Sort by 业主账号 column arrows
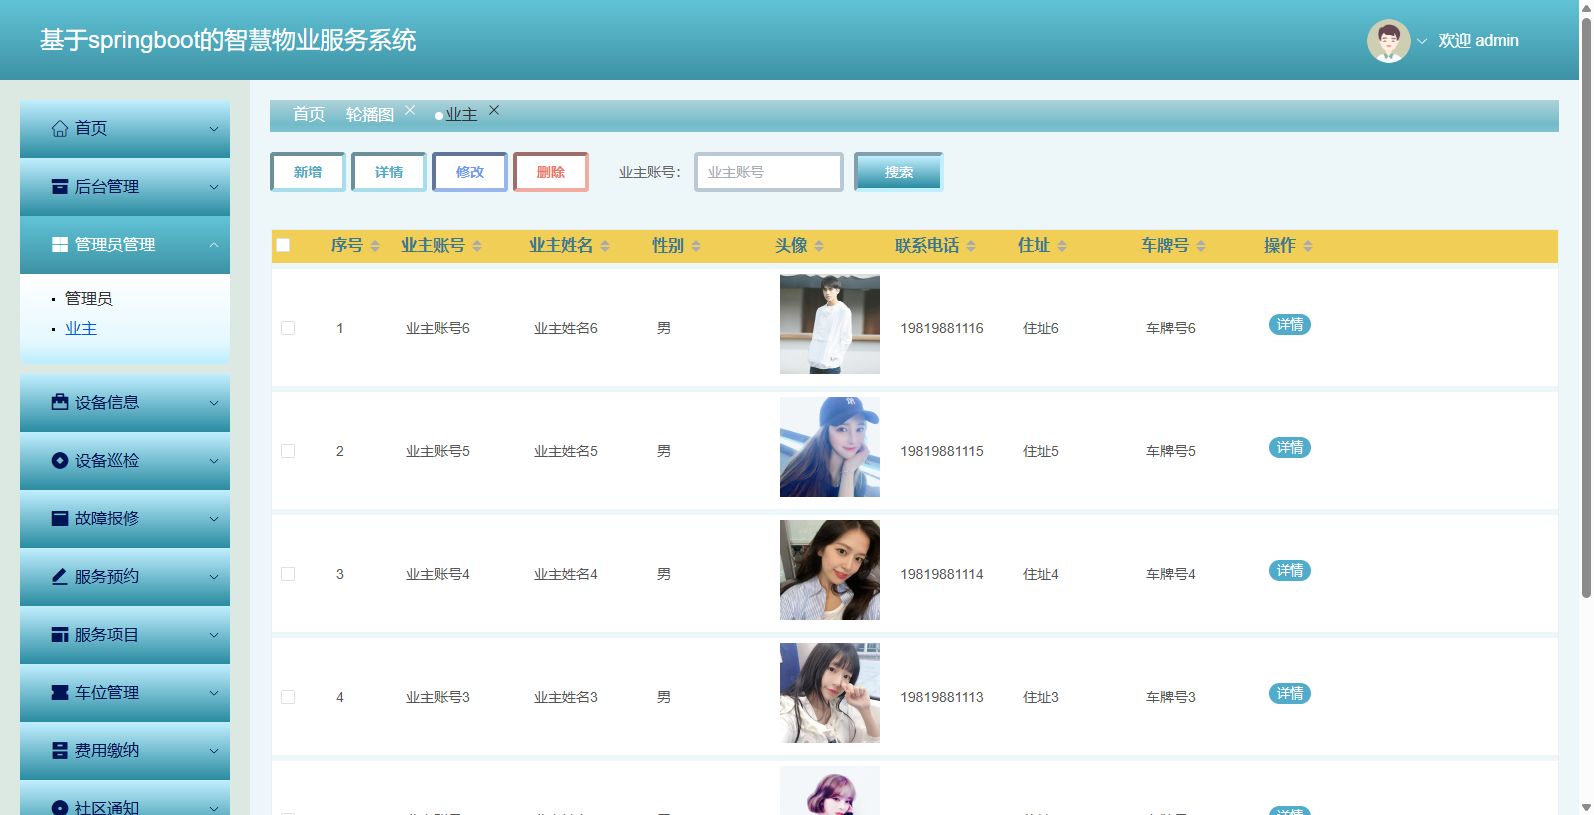The height and width of the screenshot is (815, 1594). coord(477,246)
